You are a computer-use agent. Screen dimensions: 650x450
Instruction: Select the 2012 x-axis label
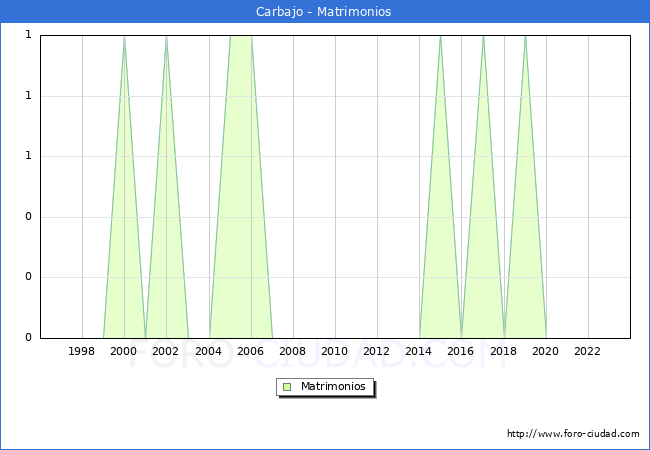[x=376, y=351]
